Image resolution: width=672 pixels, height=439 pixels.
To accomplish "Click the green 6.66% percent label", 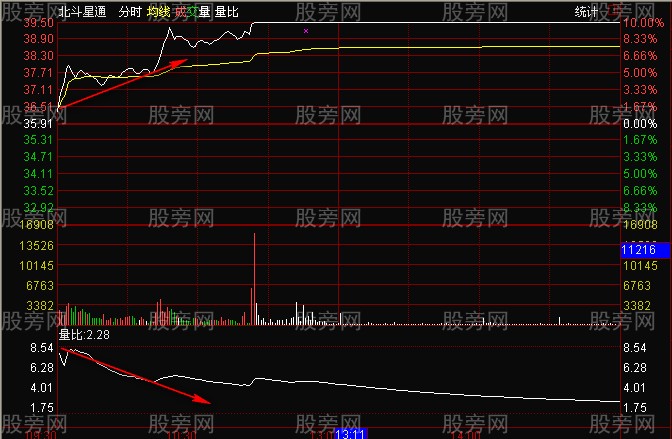I will point(640,191).
